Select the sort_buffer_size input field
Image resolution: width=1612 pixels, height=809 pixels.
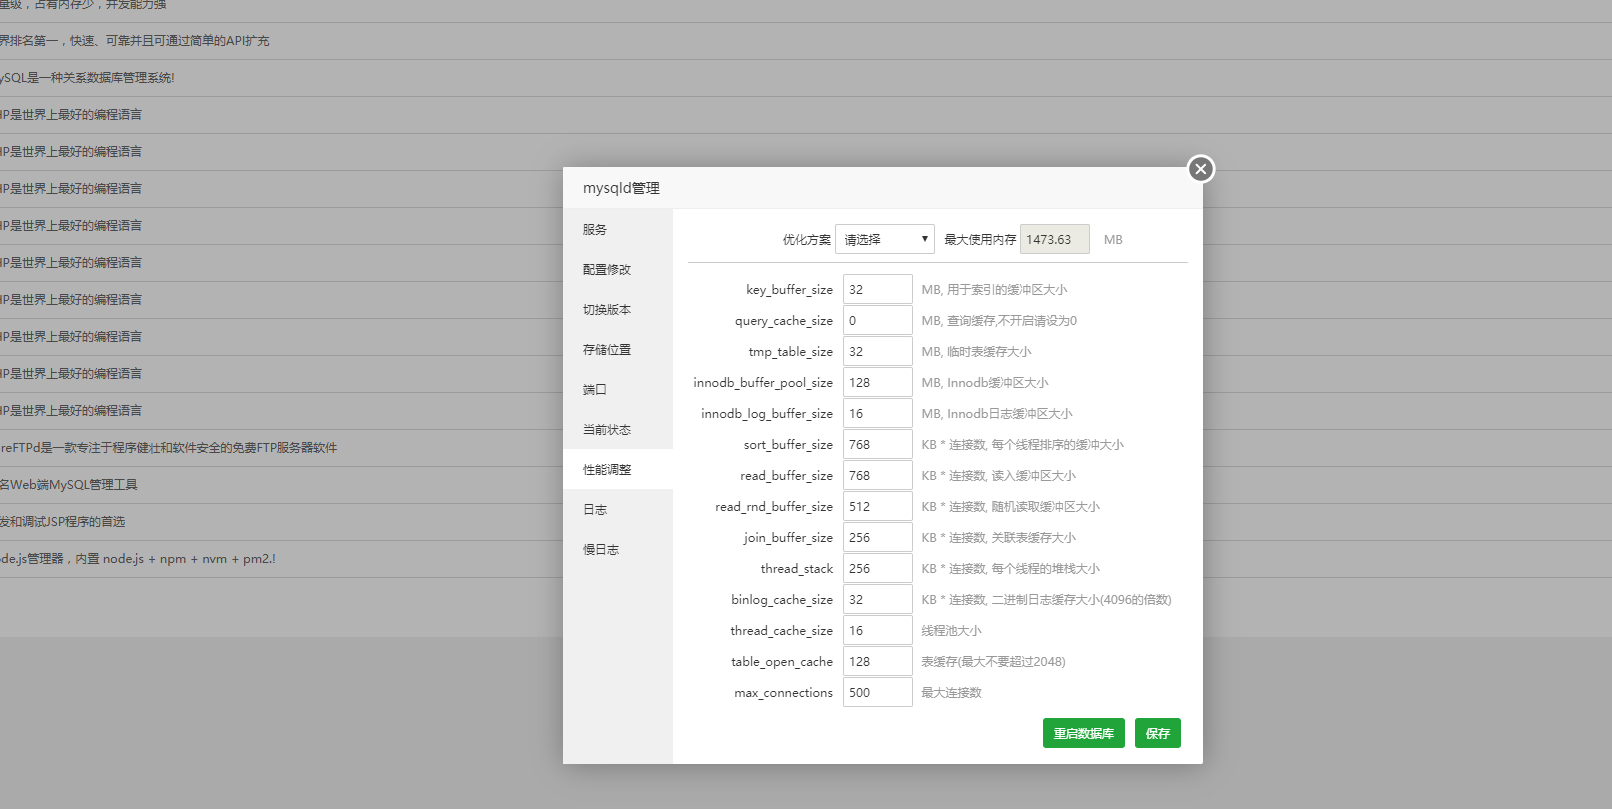click(x=878, y=444)
